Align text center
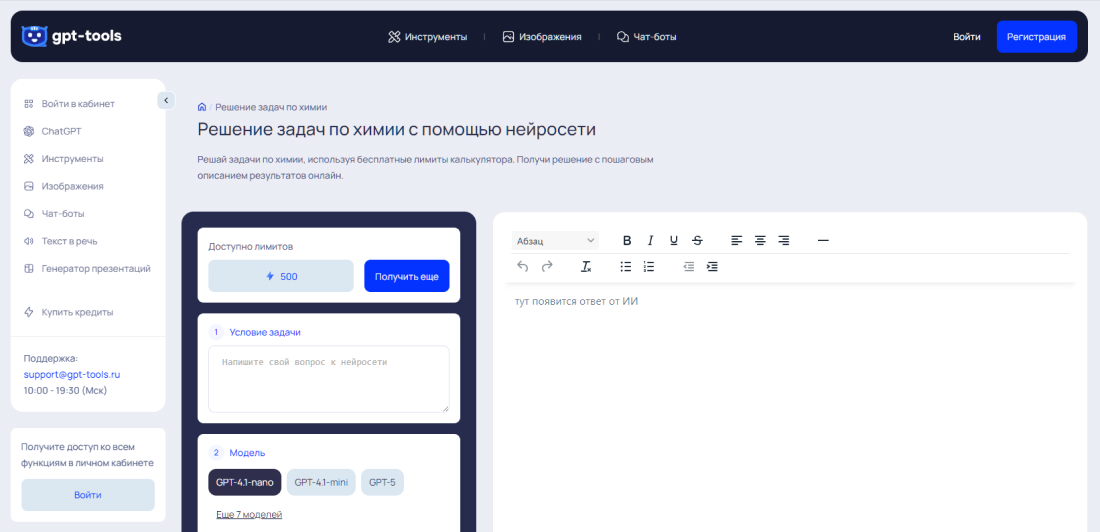Viewport: 1100px width, 532px height. pos(760,241)
